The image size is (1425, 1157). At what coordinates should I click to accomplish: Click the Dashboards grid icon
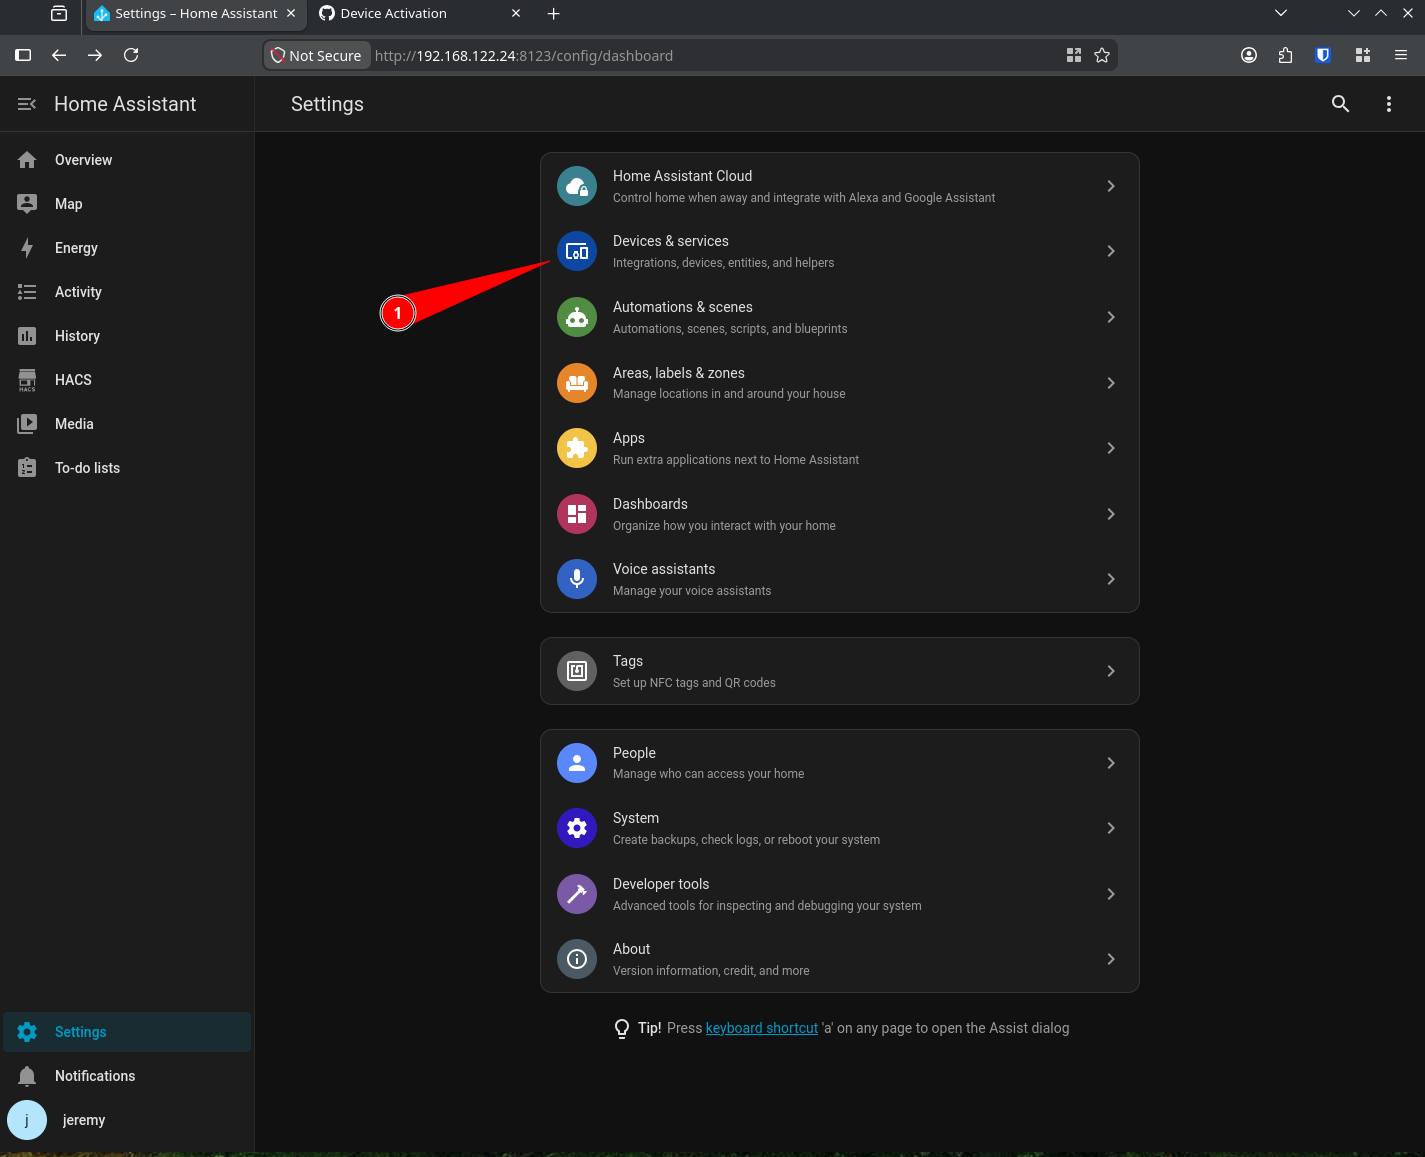pos(577,514)
